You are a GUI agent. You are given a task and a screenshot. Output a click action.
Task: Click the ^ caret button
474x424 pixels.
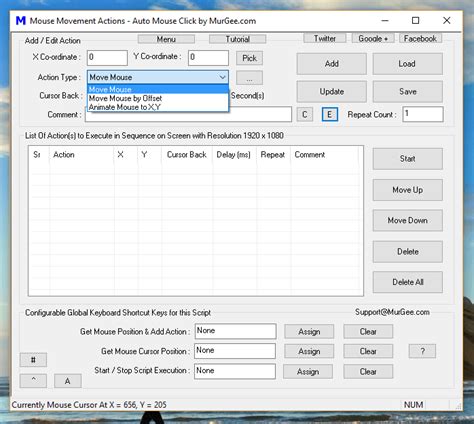[33, 381]
